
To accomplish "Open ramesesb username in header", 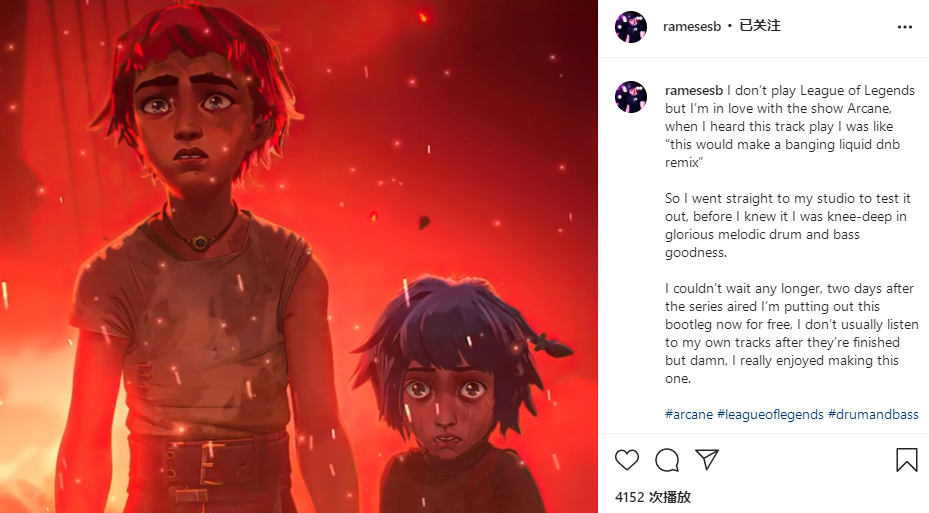I will [x=691, y=27].
